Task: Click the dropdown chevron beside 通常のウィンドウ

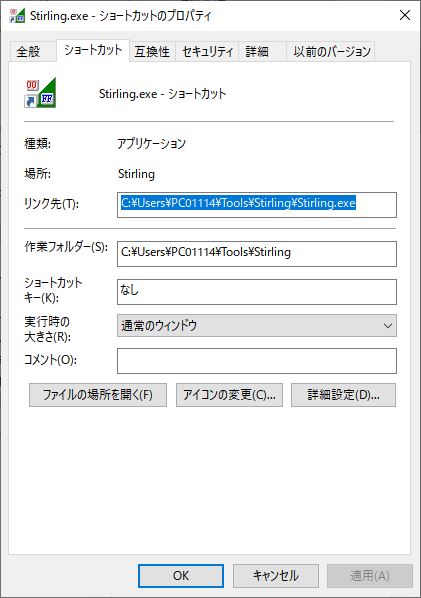Action: 387,326
